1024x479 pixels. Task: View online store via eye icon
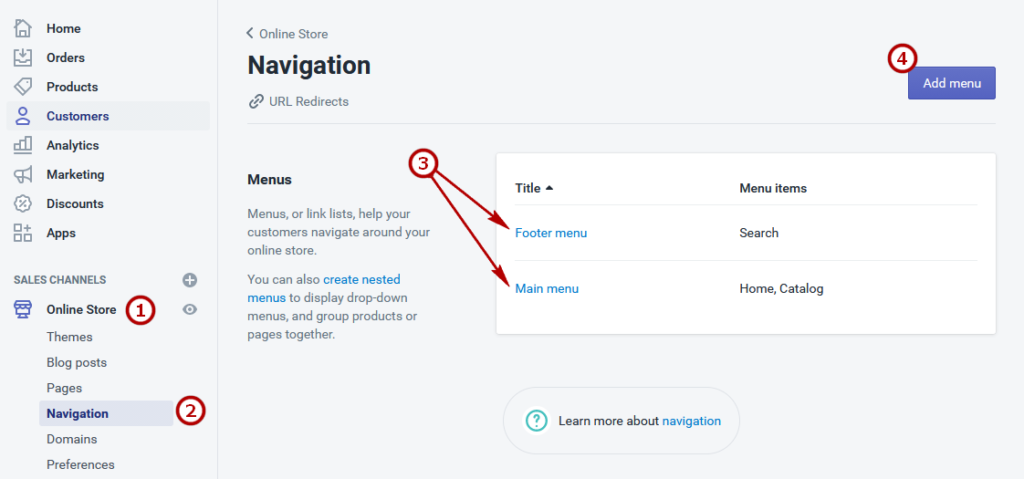pos(189,310)
